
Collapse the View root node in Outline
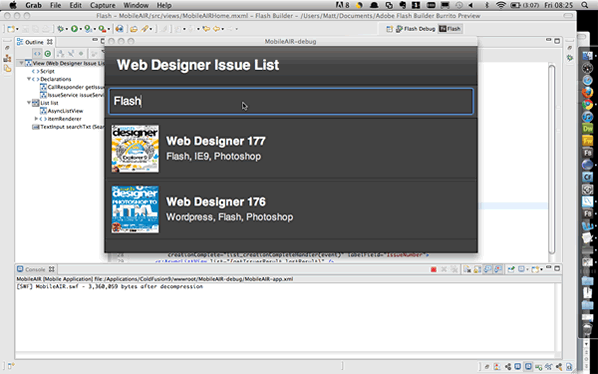[22, 63]
